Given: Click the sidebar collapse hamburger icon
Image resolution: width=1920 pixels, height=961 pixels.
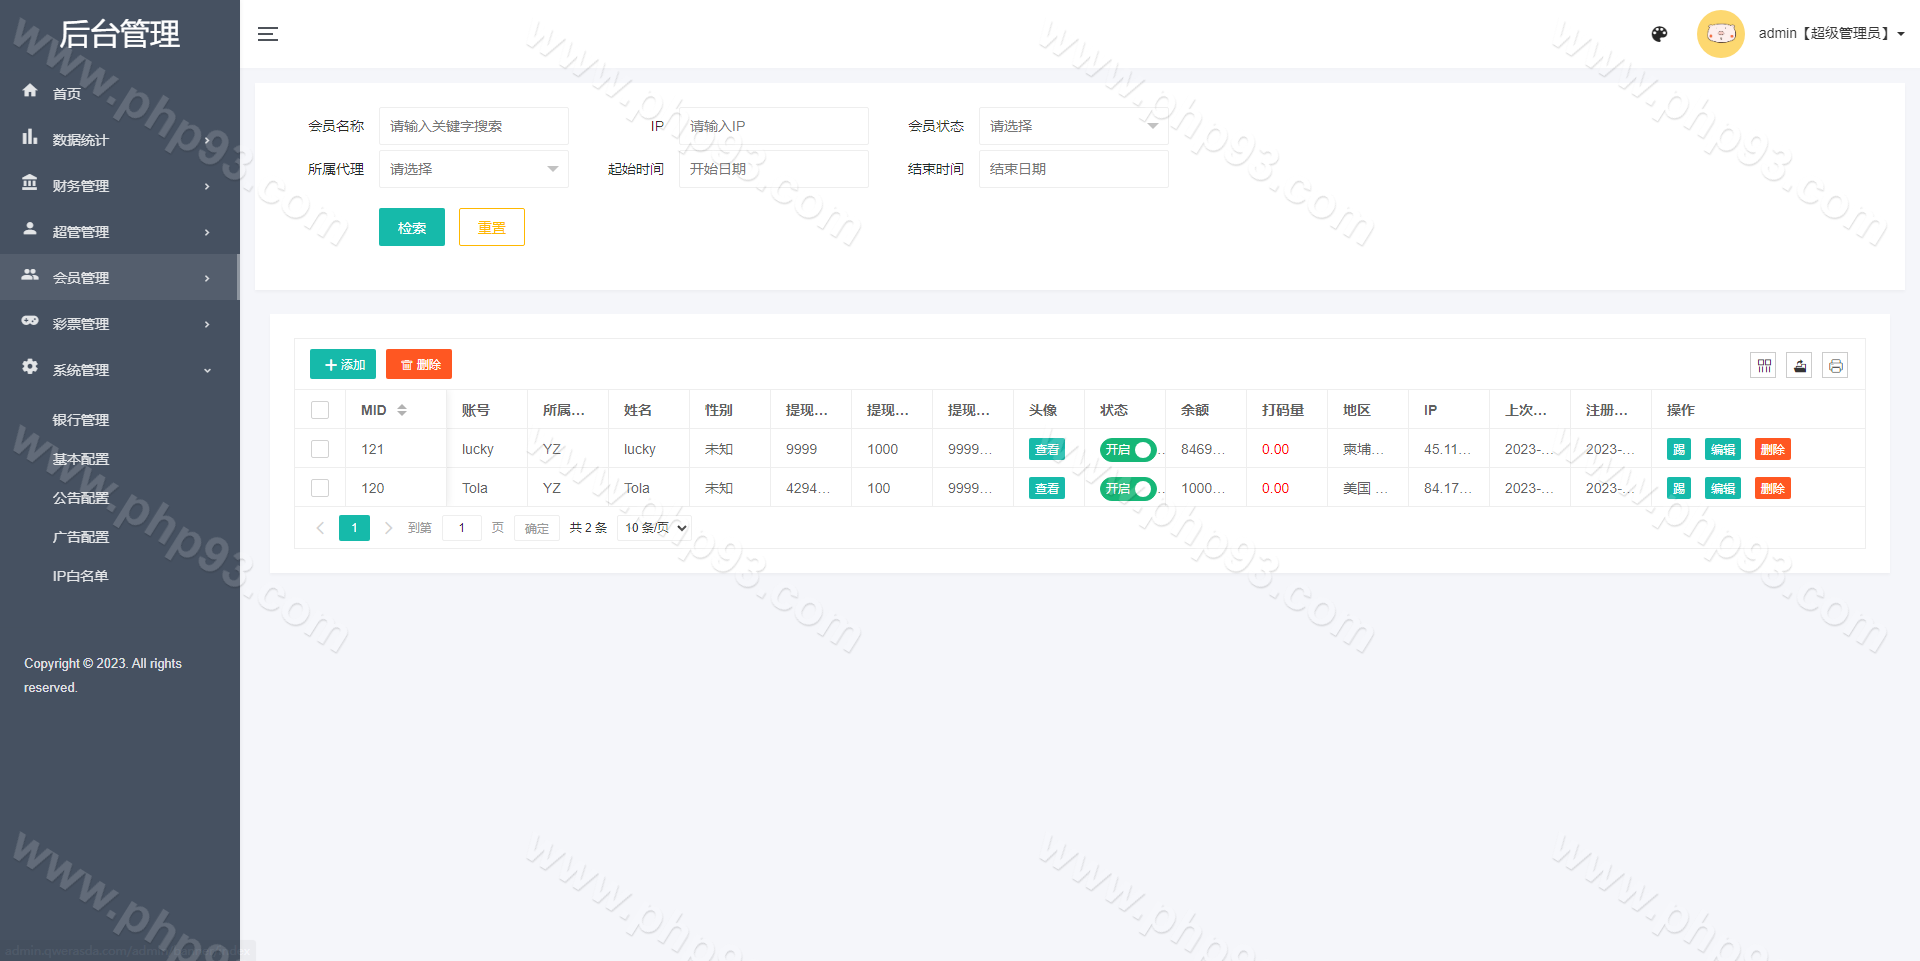Looking at the screenshot, I should (268, 34).
